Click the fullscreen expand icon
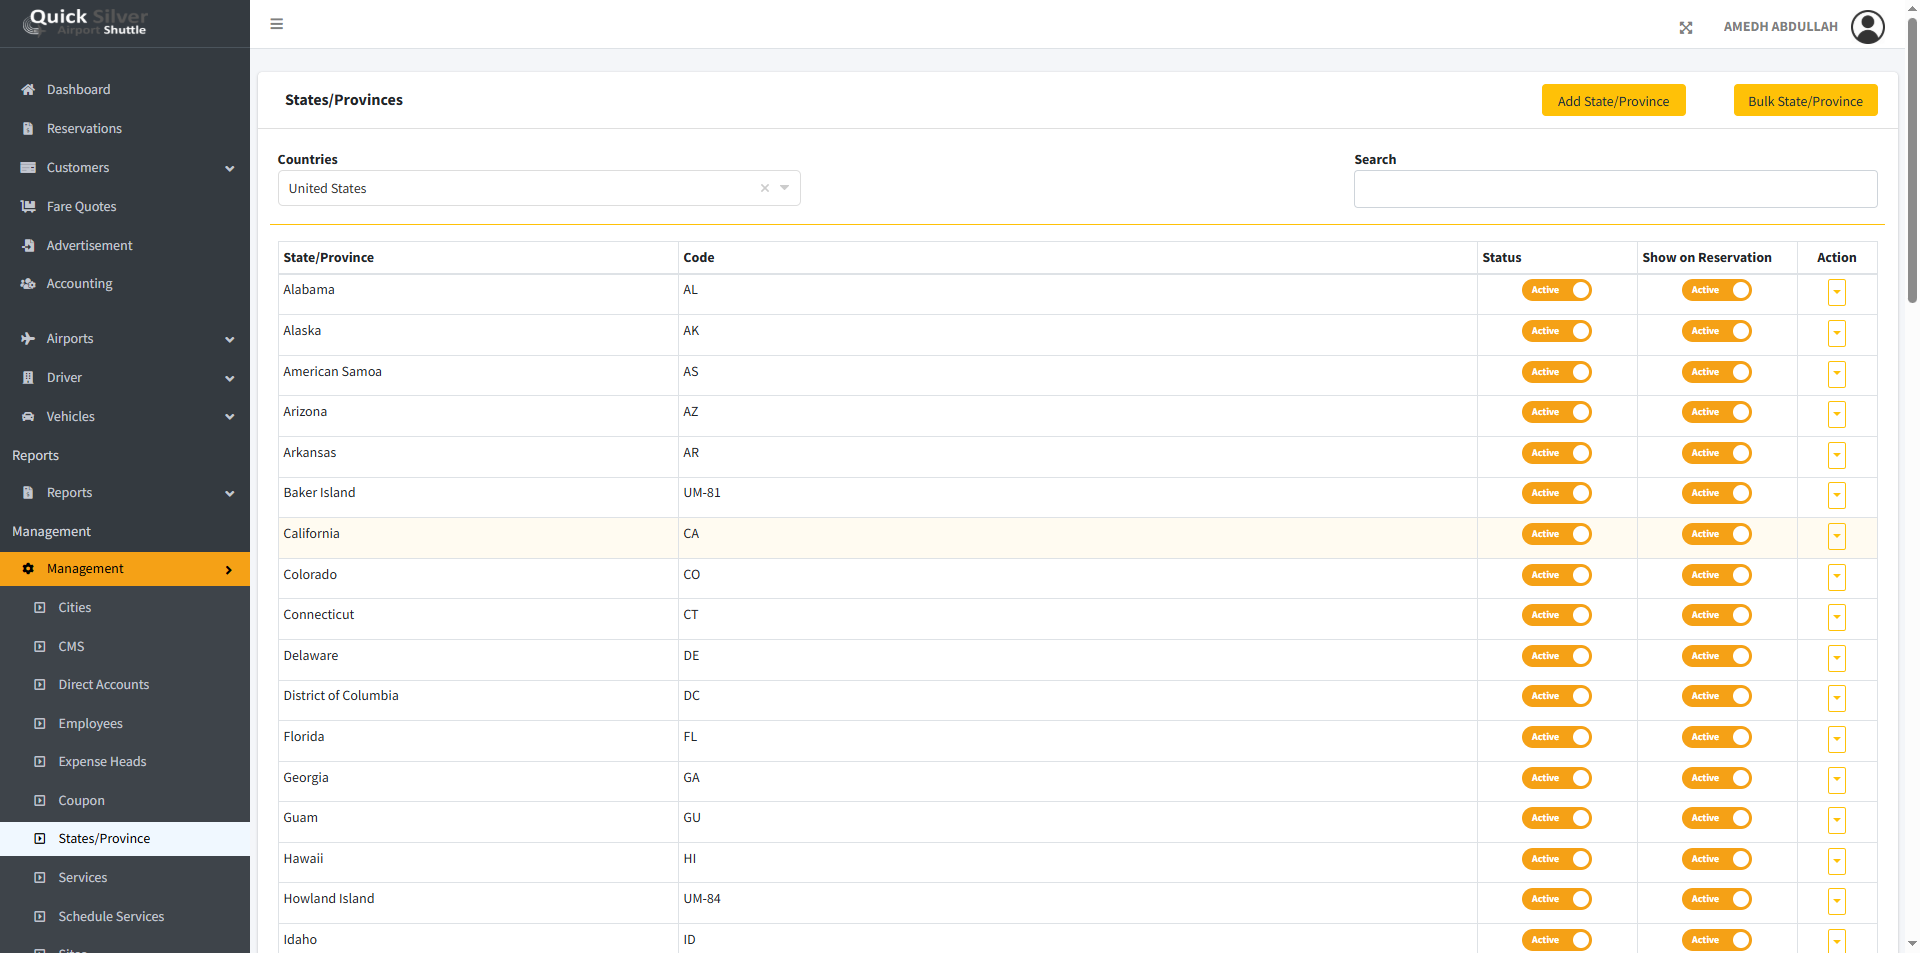This screenshot has width=1920, height=953. [1686, 28]
